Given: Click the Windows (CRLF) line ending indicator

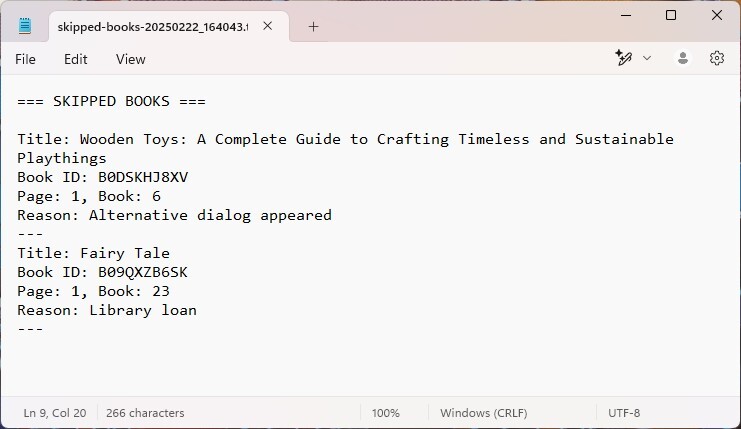Looking at the screenshot, I should pos(483,413).
